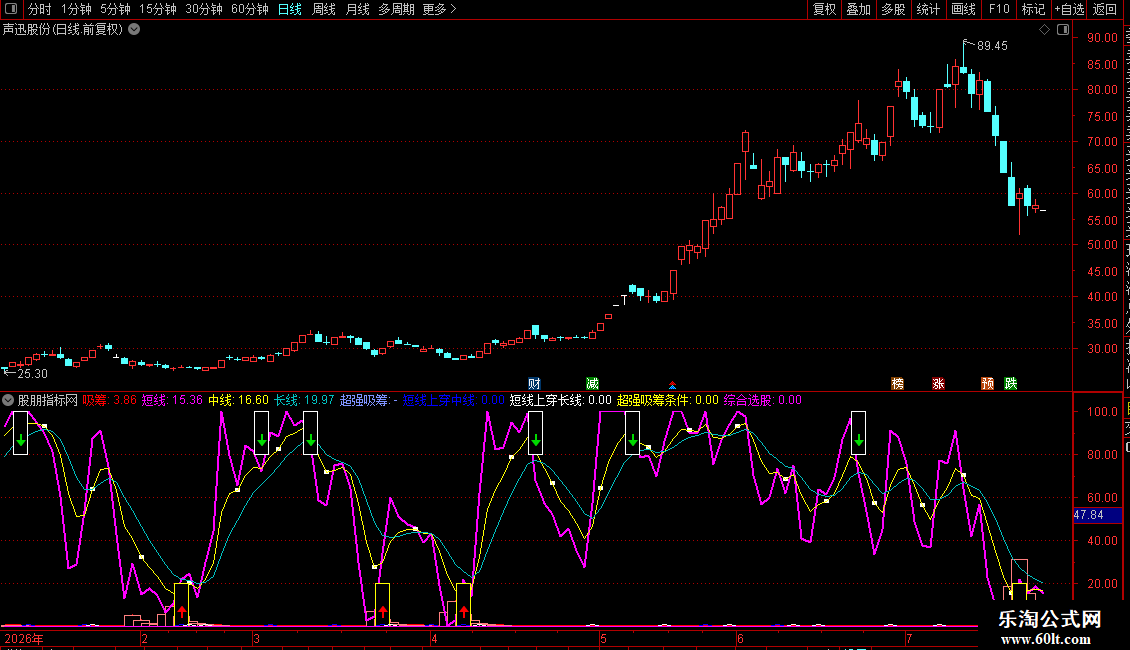Select the 15分钟 period tab

pos(157,9)
